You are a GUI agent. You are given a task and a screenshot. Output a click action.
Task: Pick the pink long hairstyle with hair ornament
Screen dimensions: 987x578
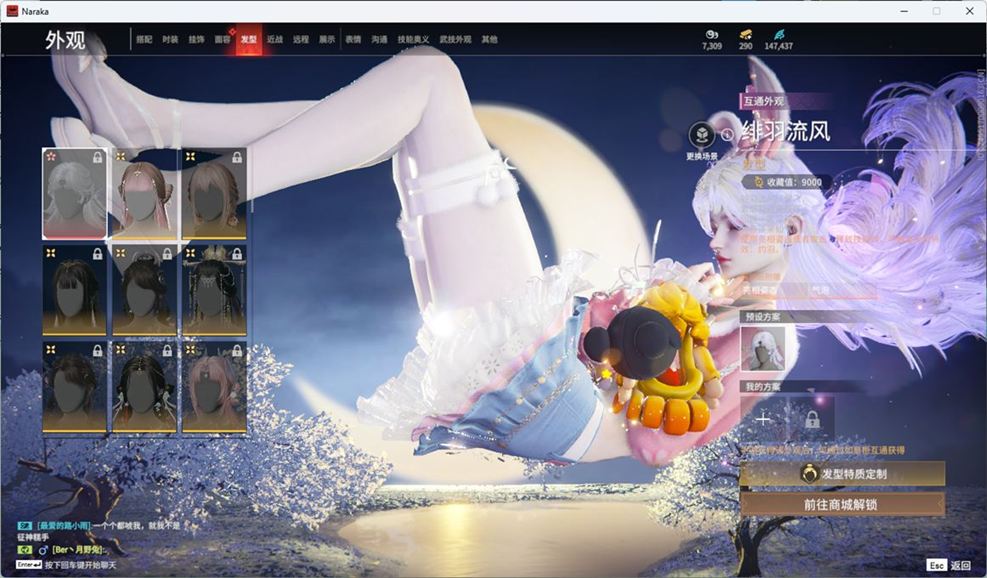144,194
